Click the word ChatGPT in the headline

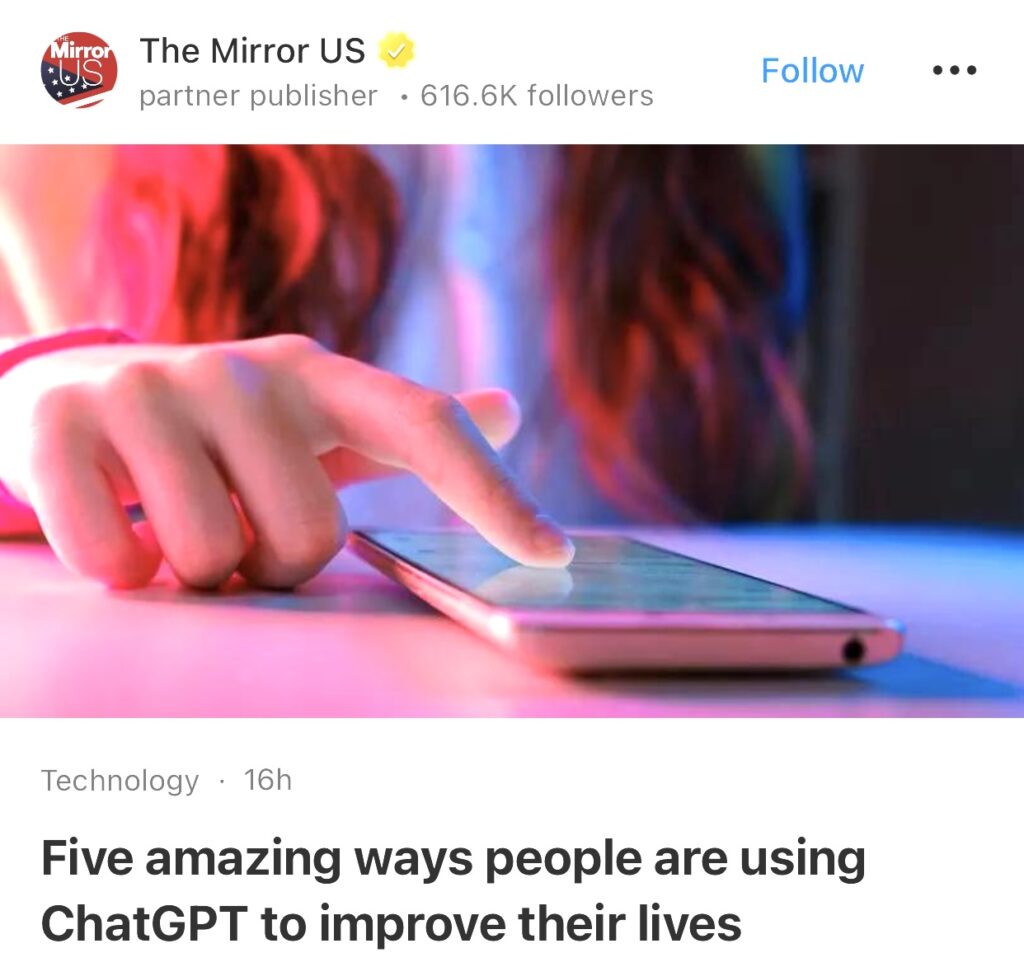(145, 923)
